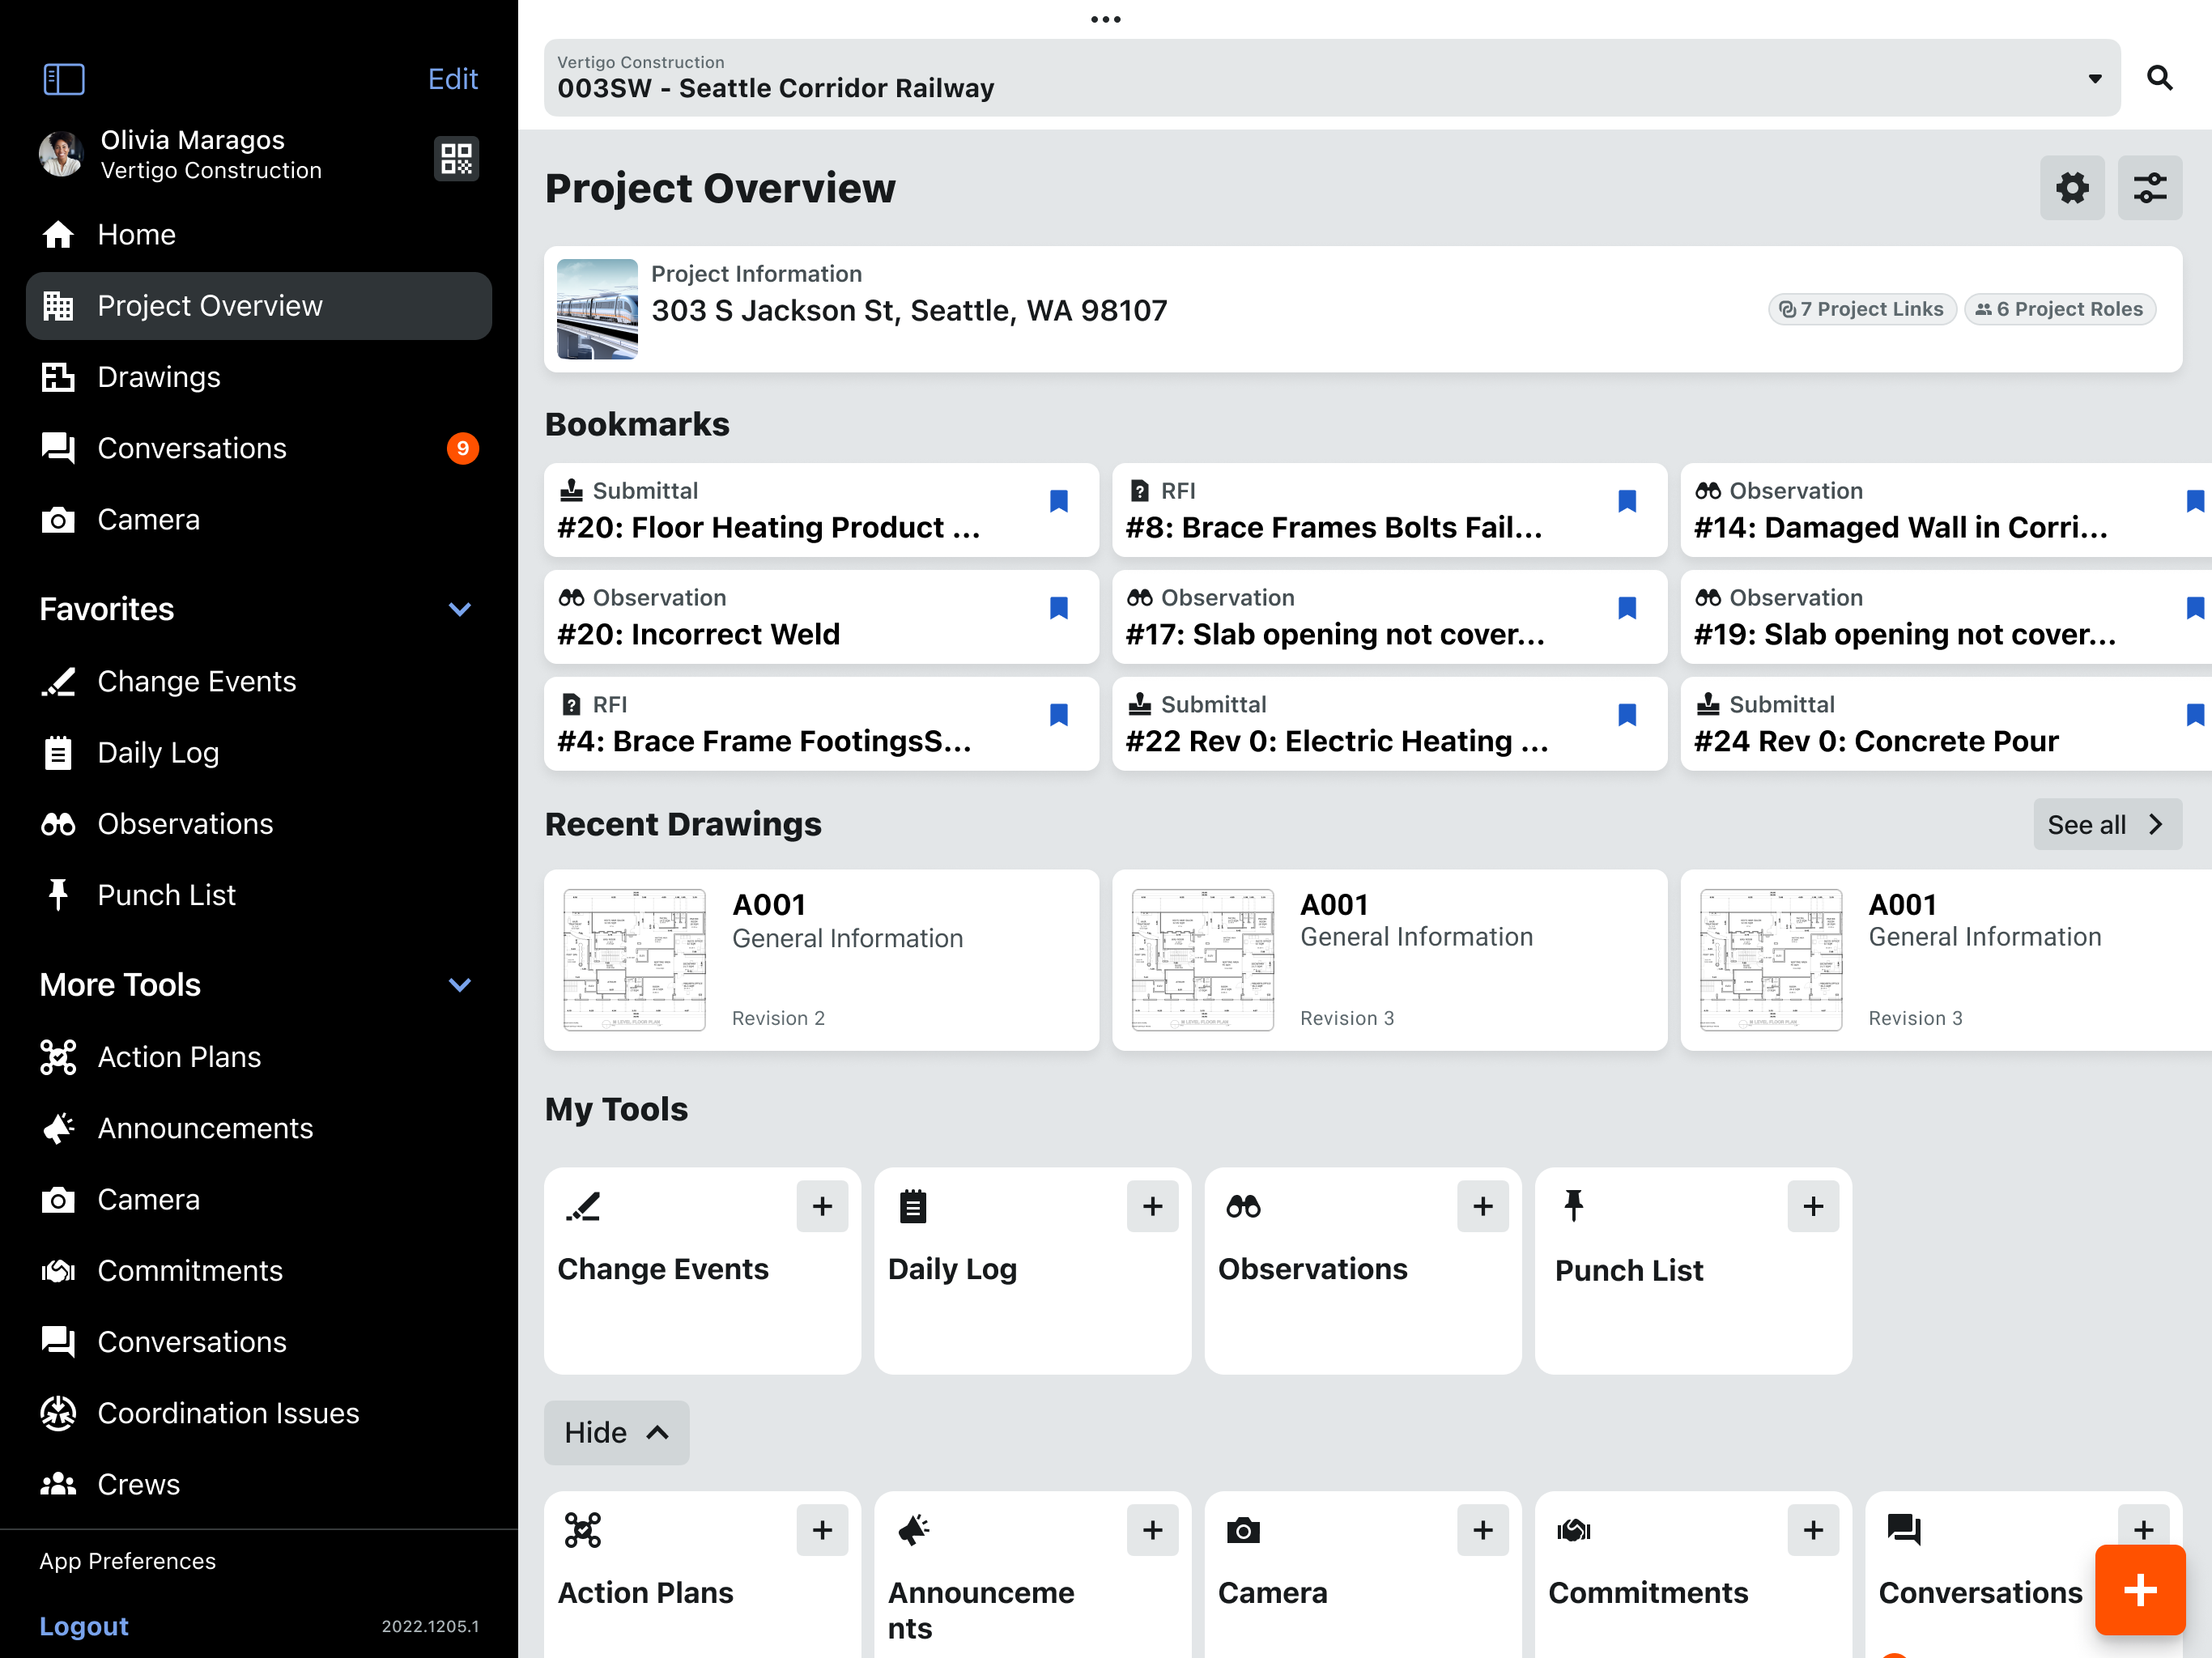Collapse the Favorites section

click(x=460, y=608)
